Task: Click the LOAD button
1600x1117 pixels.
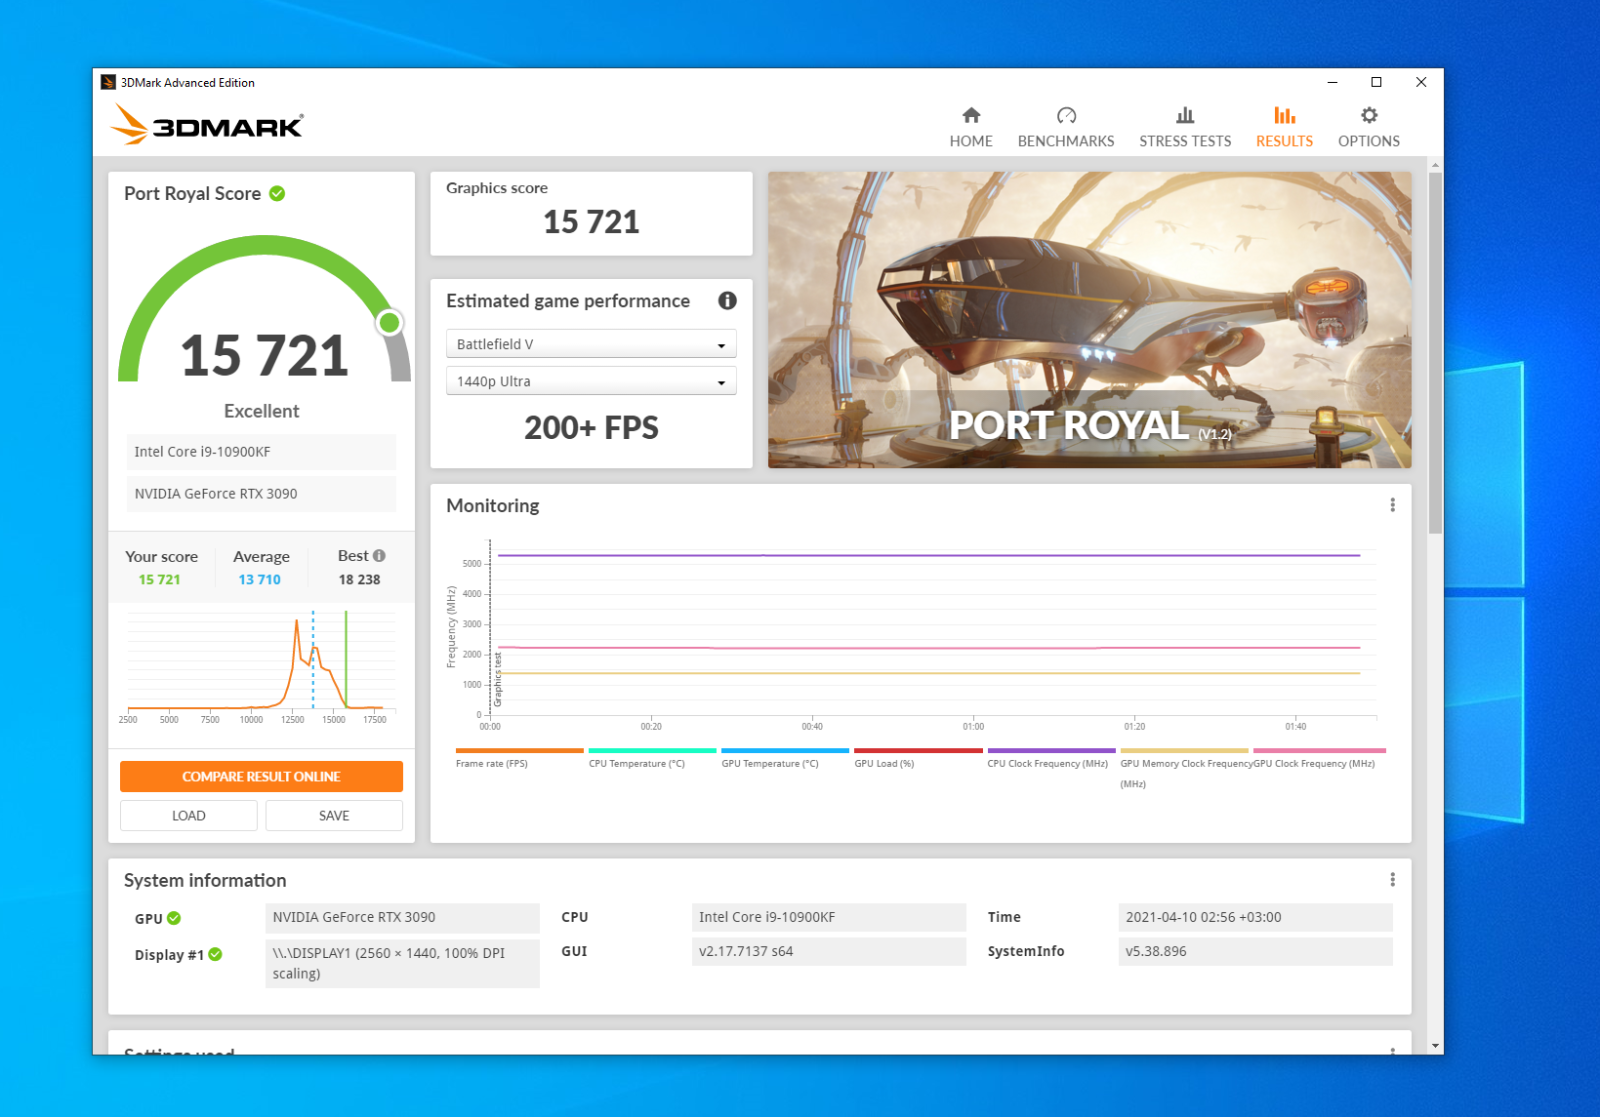Action: 188,815
